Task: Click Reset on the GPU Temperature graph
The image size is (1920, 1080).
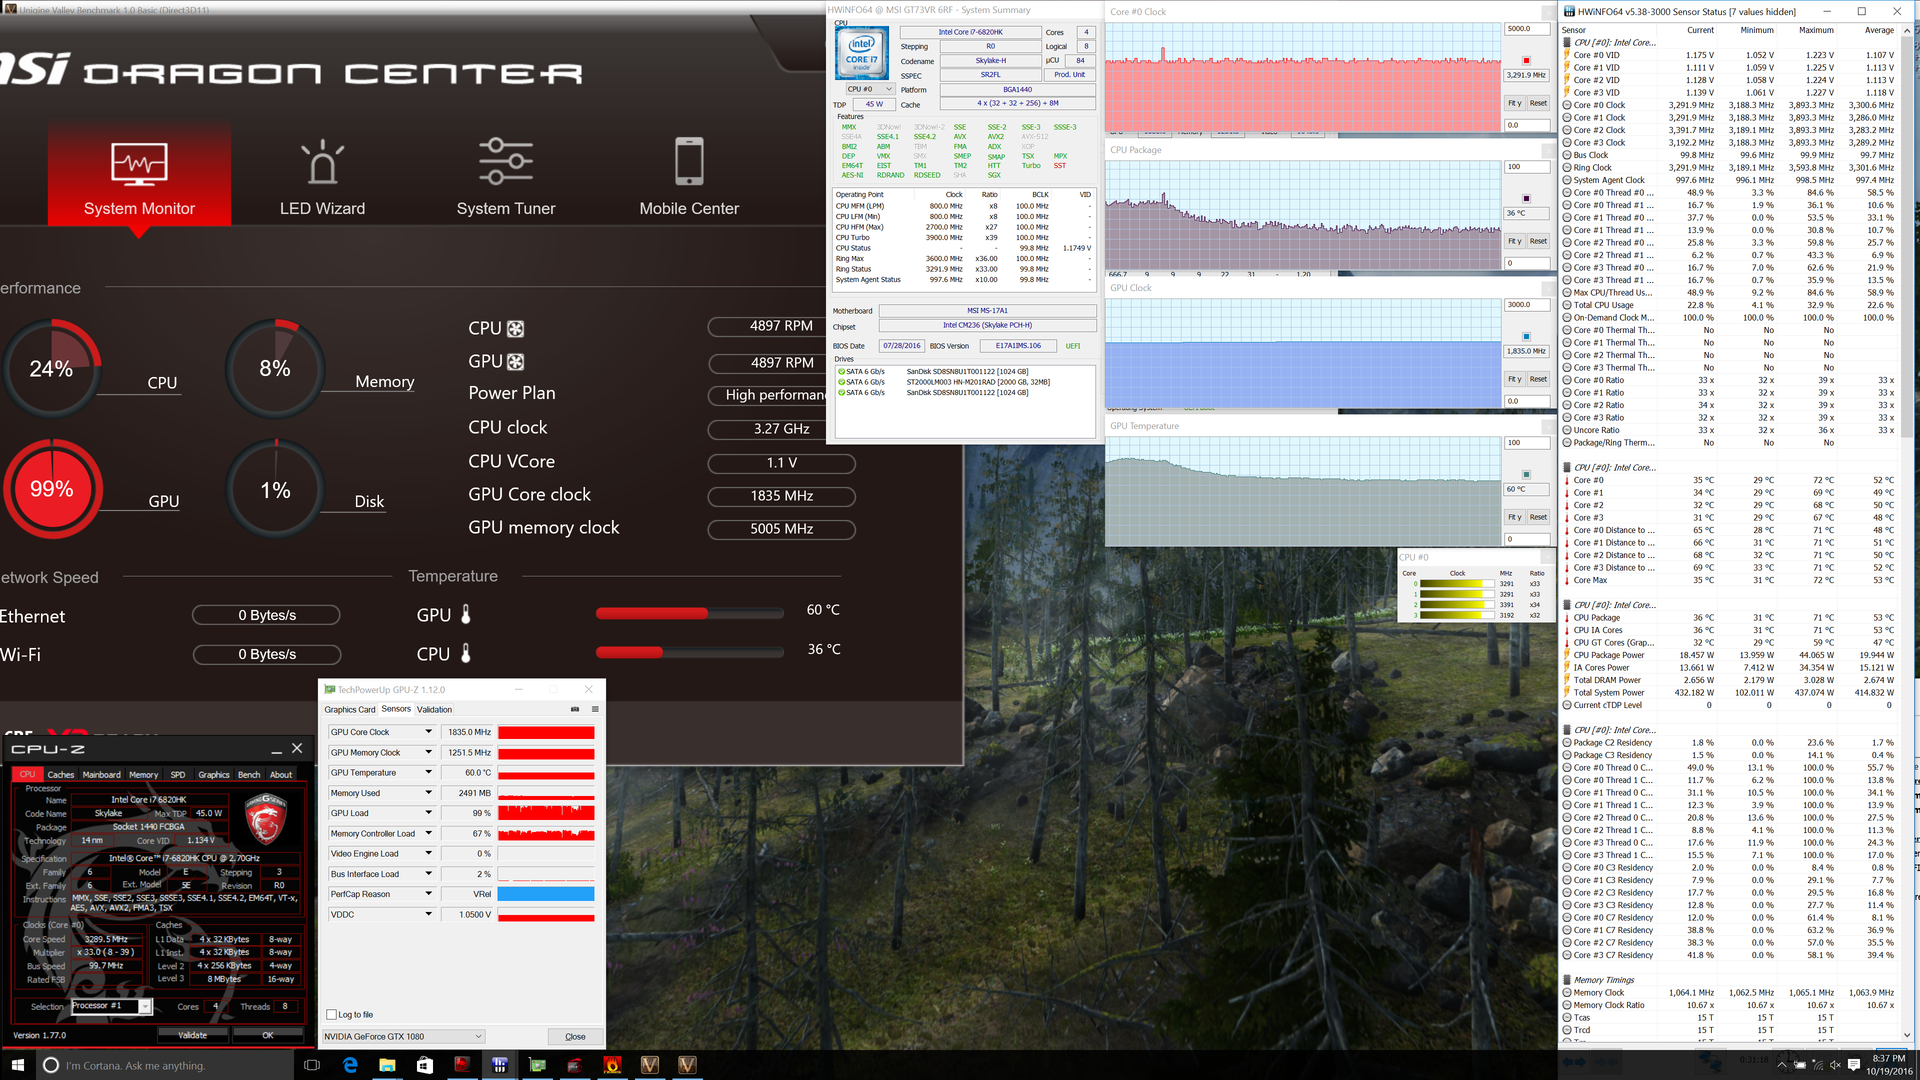Action: click(1538, 517)
